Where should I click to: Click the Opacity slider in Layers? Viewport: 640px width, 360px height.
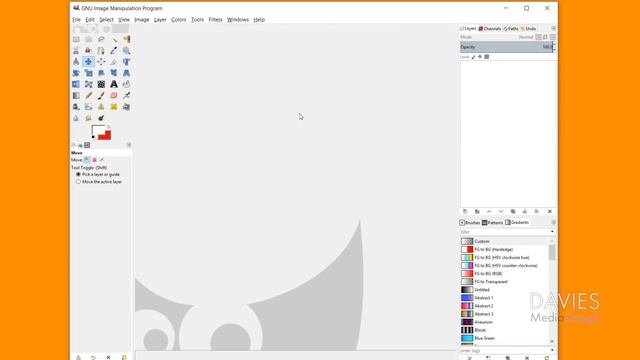[x=506, y=47]
